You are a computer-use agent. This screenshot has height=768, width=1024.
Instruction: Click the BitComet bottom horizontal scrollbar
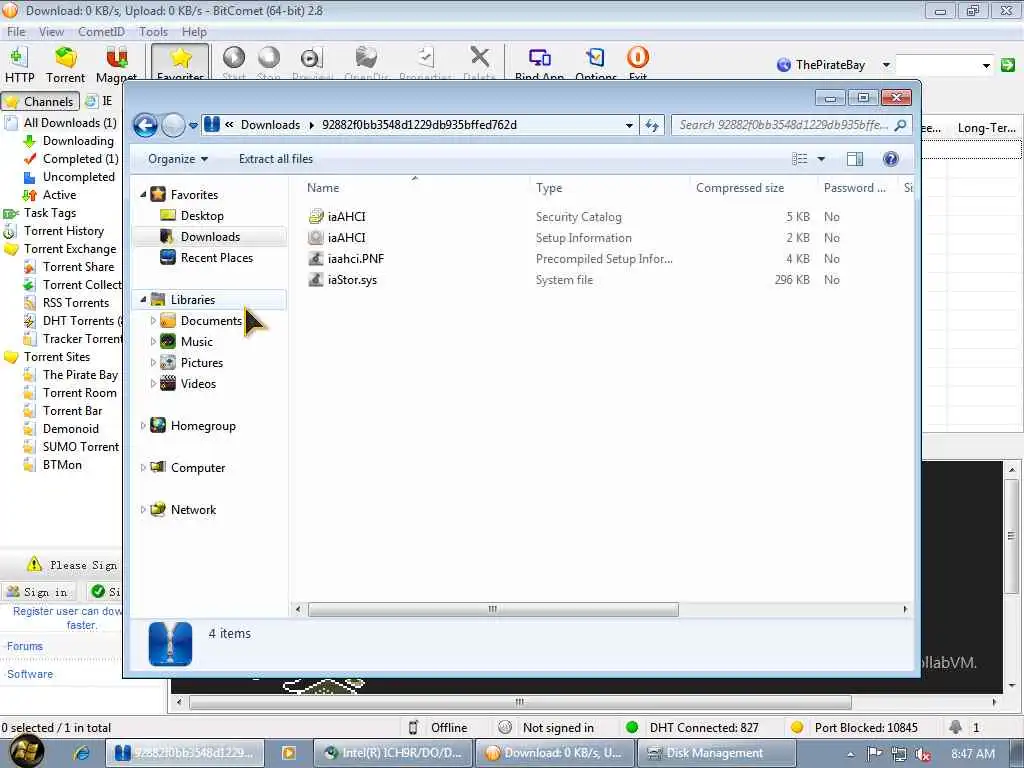520,702
